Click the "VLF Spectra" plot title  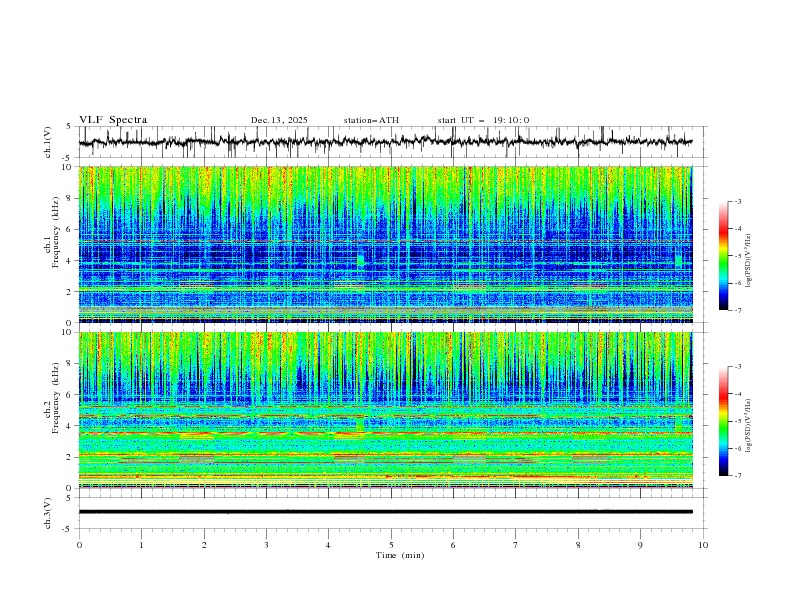pos(113,120)
